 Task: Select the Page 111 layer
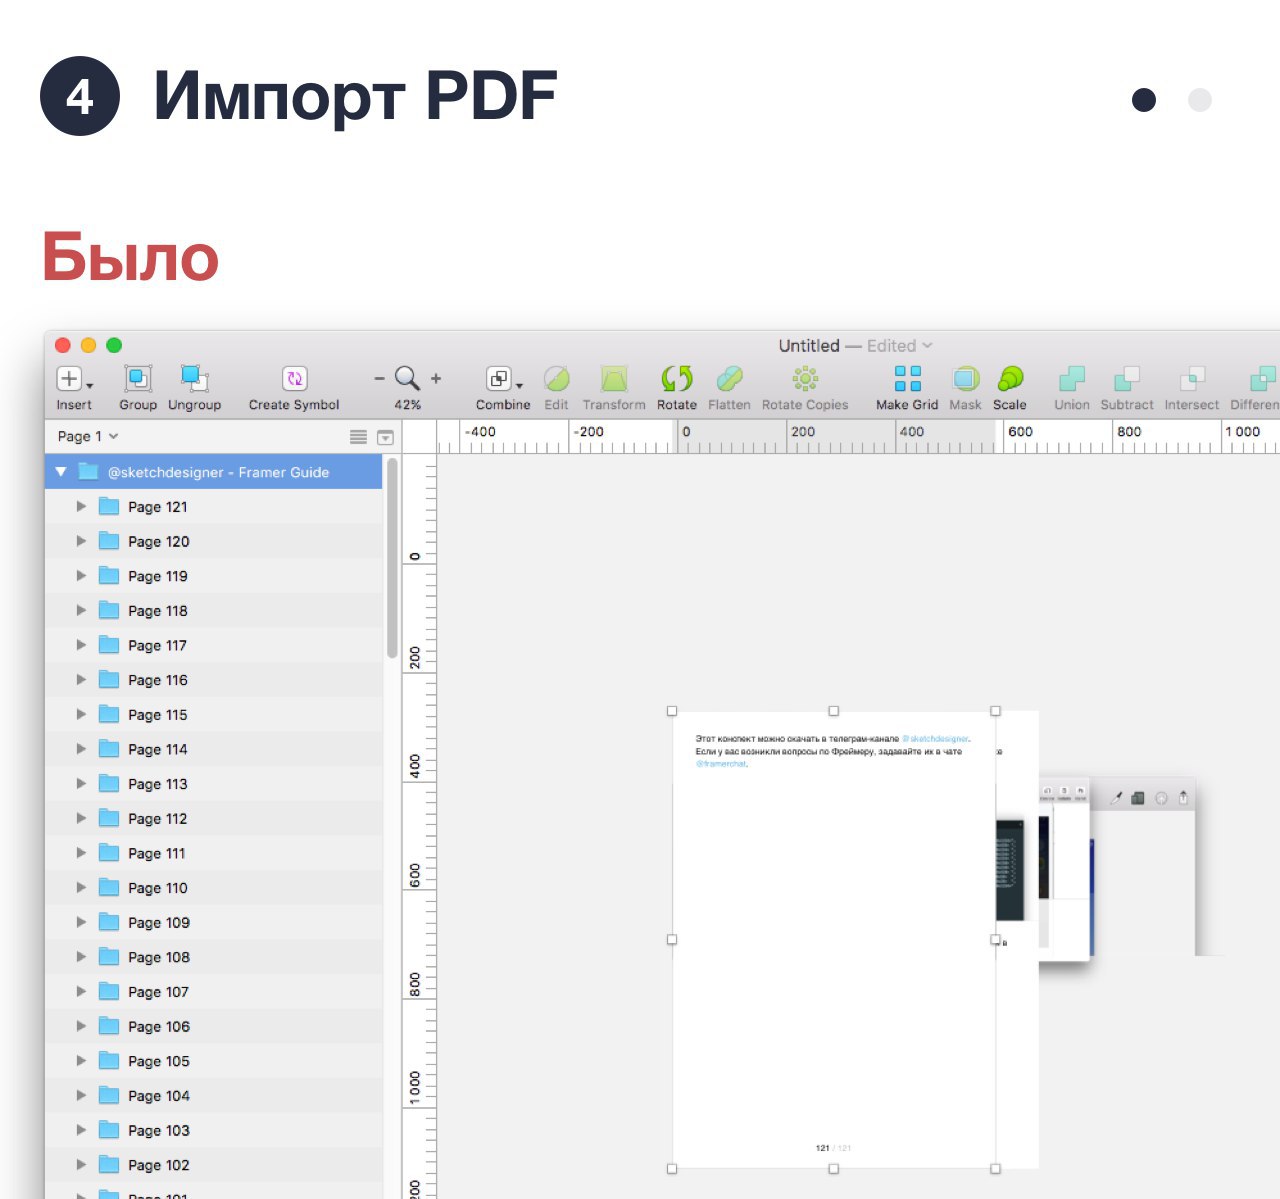(214, 853)
